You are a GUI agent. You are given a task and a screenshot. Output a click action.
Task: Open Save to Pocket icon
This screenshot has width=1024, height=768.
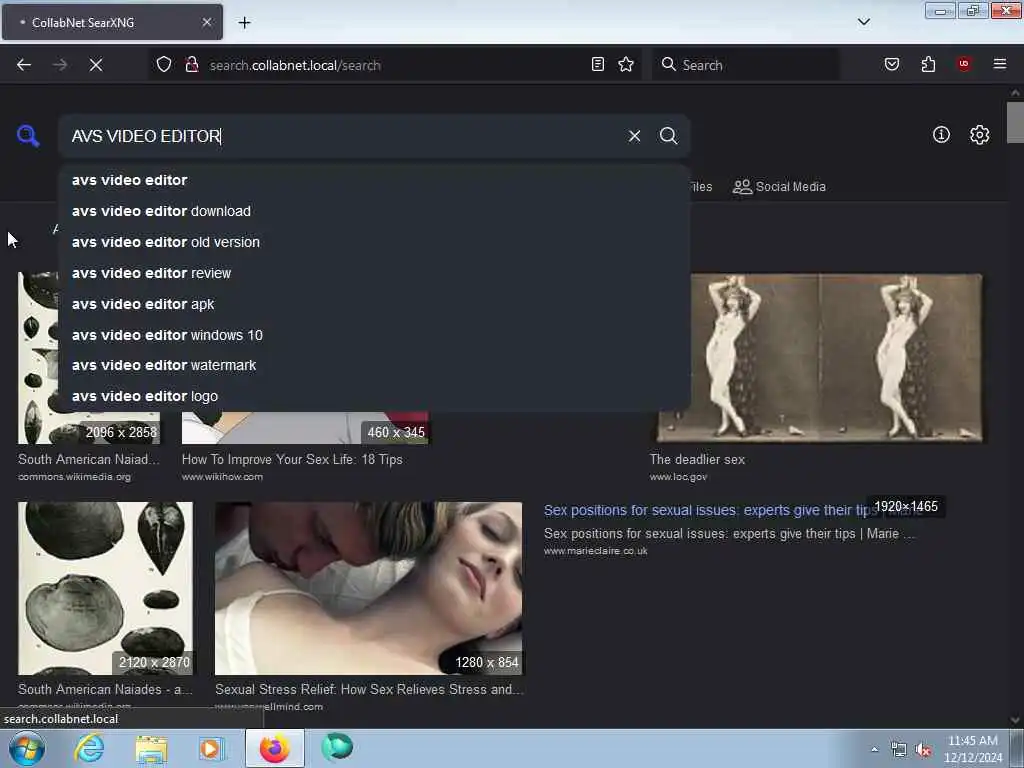891,64
